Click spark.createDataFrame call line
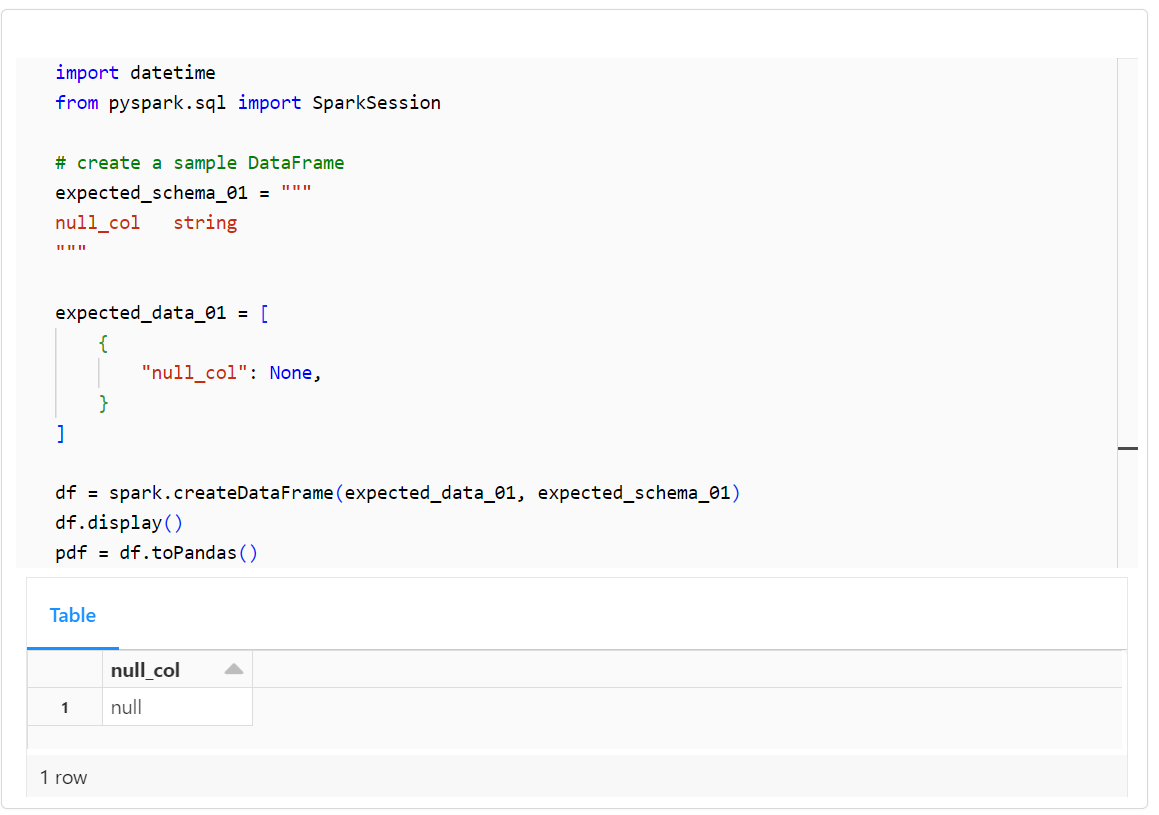The image size is (1159, 815). 398,493
